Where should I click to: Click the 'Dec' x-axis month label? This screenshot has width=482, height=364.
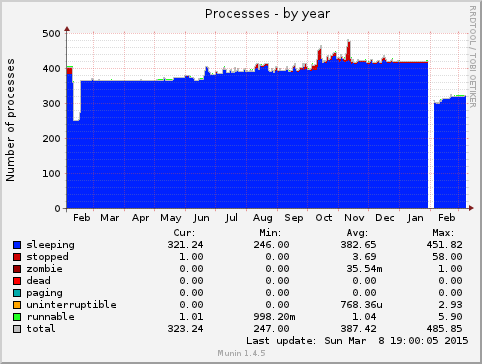[385, 218]
